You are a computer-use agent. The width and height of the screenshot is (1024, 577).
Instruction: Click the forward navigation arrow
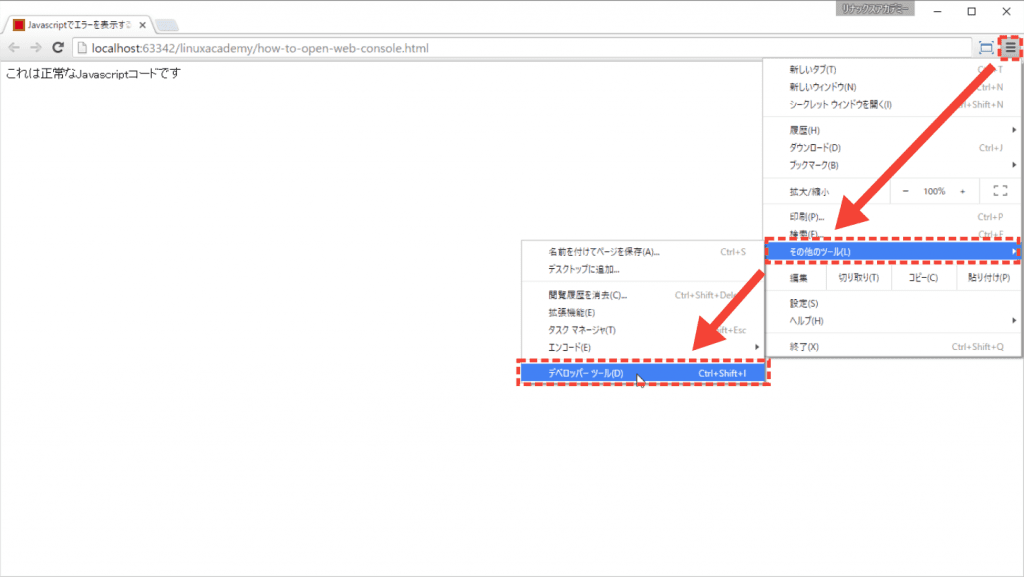[x=34, y=47]
